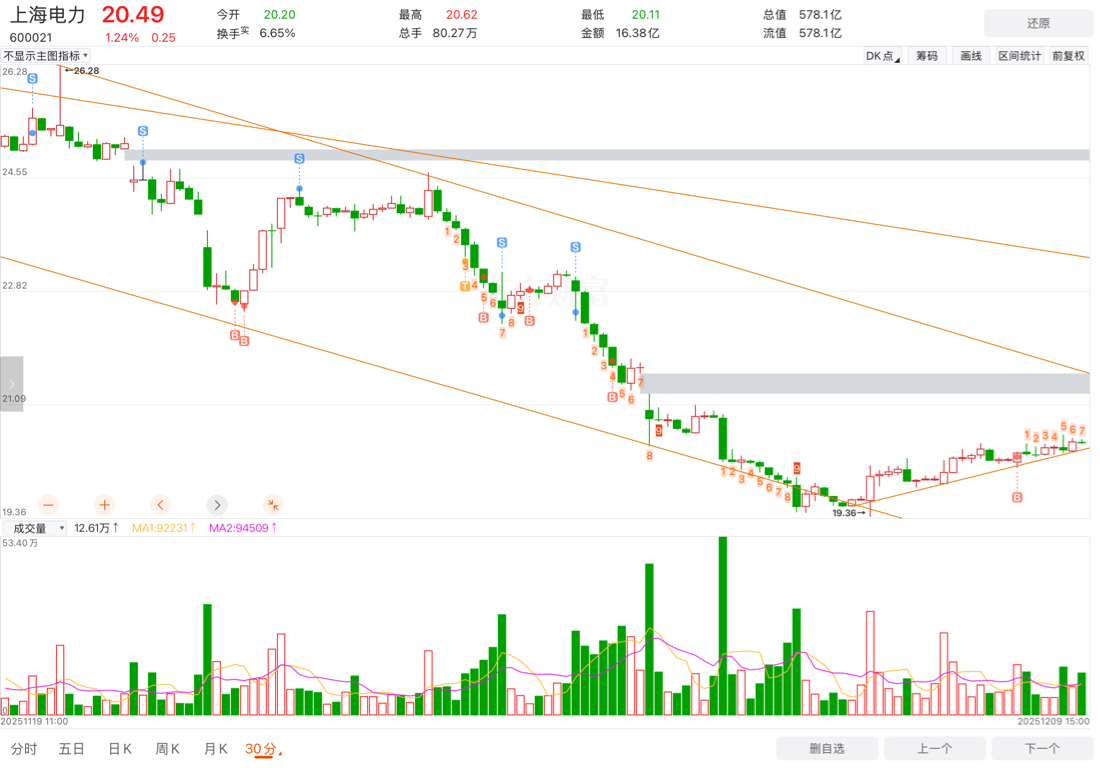
Task: Open 区间统计 range statistics
Action: [1020, 56]
